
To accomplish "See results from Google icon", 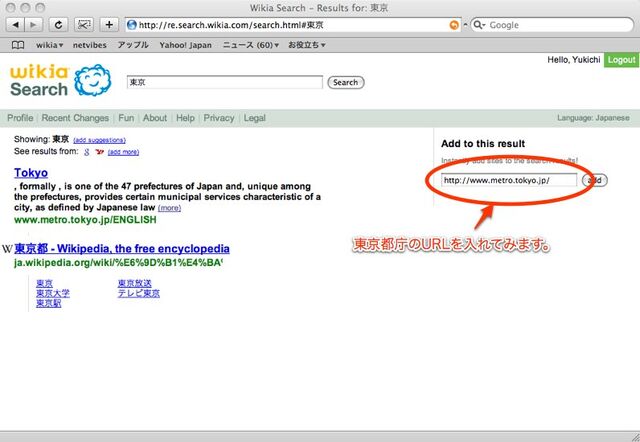I will pyautogui.click(x=87, y=152).
